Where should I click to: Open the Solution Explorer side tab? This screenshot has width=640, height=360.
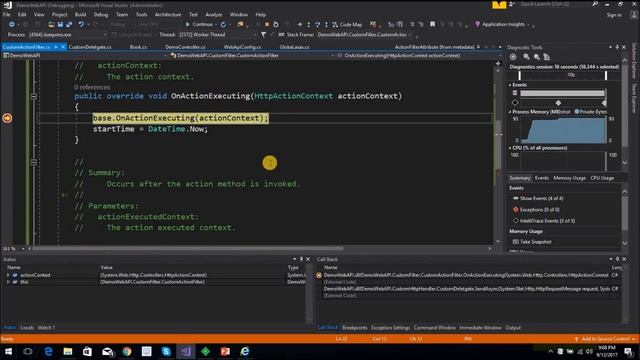[x=634, y=61]
